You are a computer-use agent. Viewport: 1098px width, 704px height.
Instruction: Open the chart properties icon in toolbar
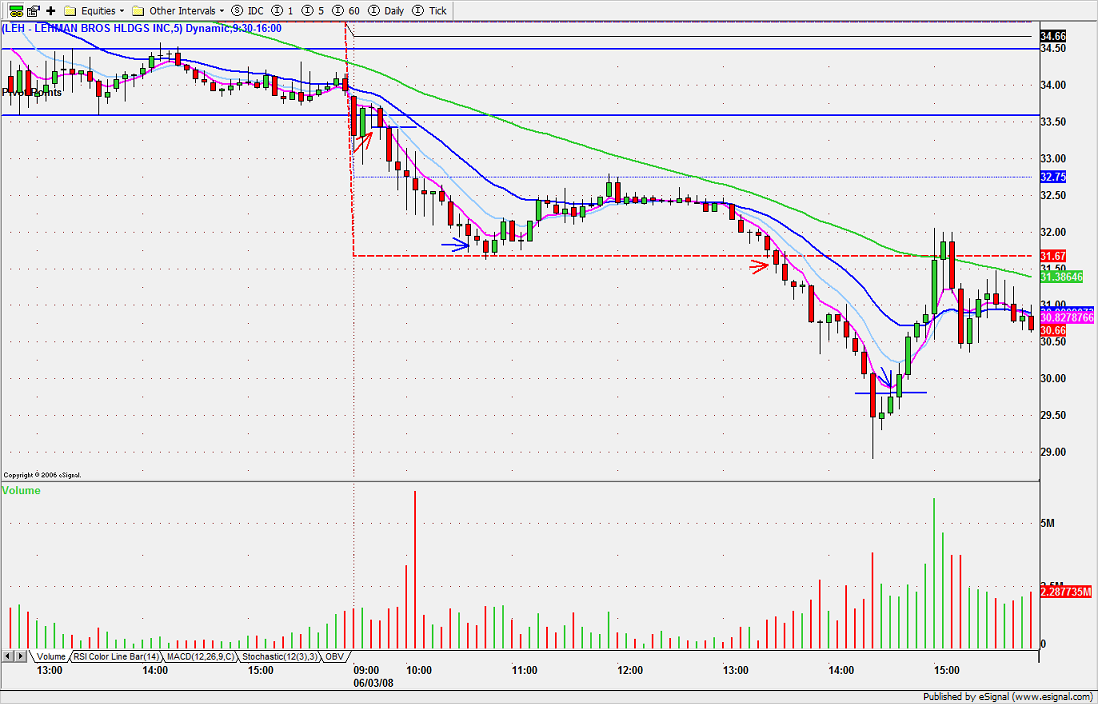[x=32, y=11]
